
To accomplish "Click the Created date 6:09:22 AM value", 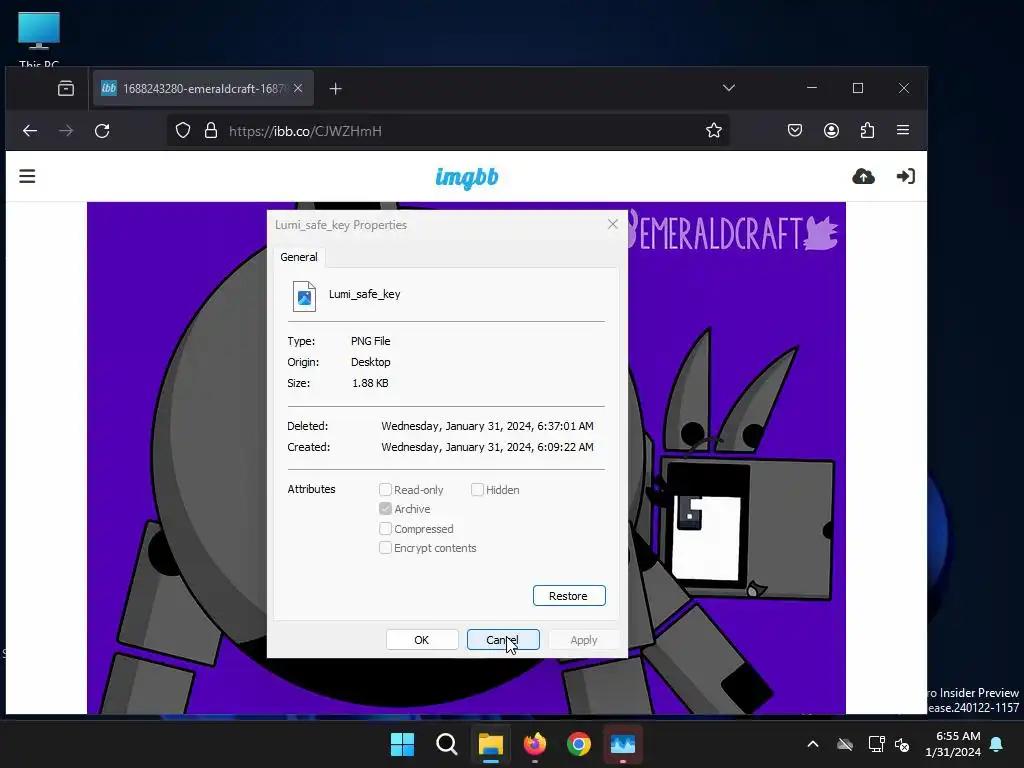I will point(487,447).
